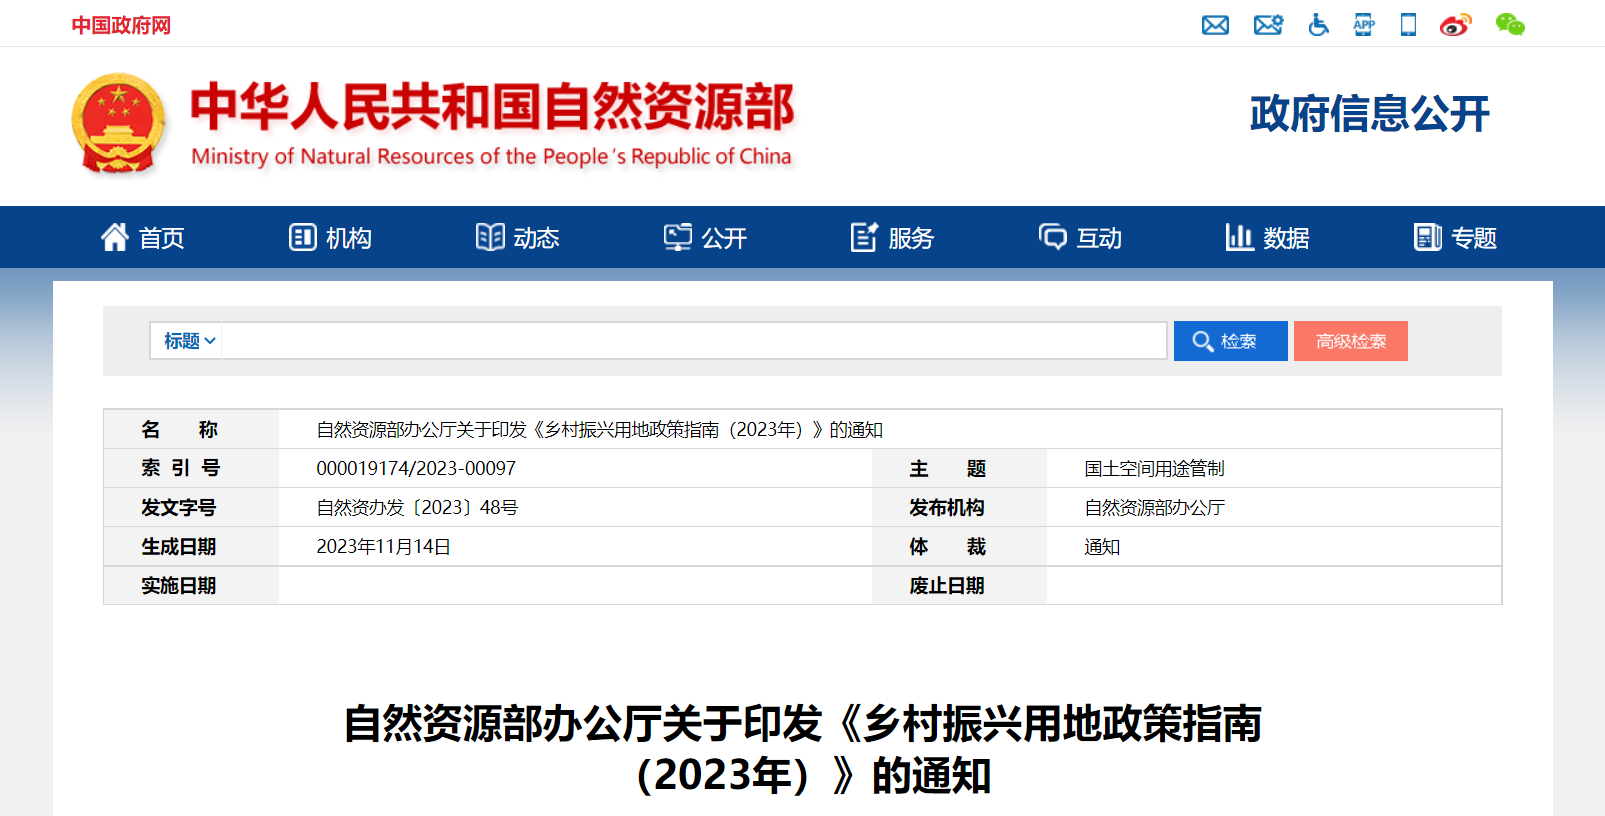
Task: Open the Weibo icon
Action: (1455, 25)
